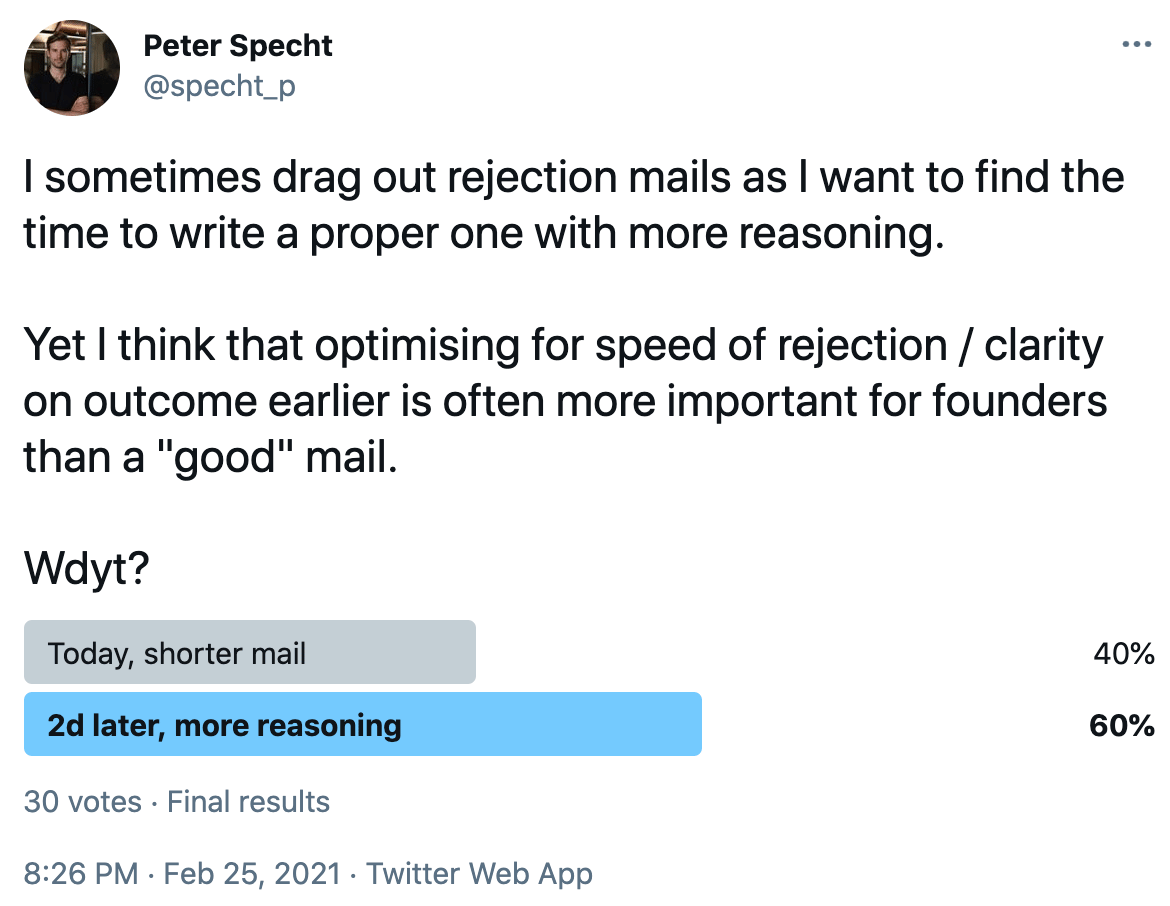
Task: Open the Twitter Web App source link
Action: 479,873
